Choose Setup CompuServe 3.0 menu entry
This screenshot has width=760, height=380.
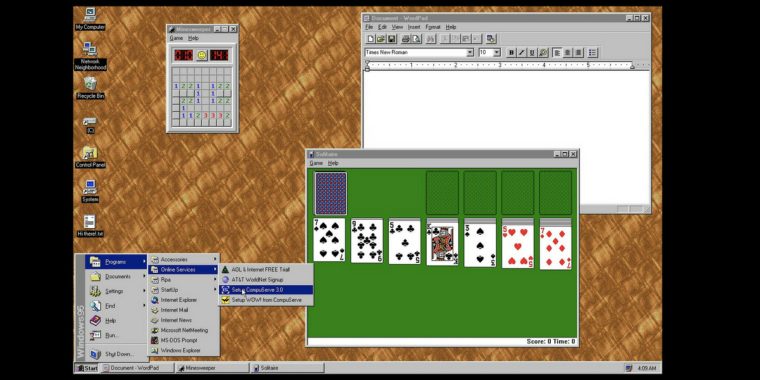266,290
